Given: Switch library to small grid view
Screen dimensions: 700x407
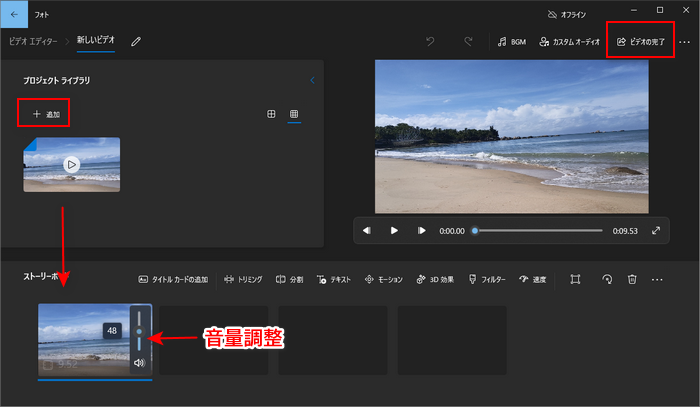Looking at the screenshot, I should pyautogui.click(x=294, y=114).
